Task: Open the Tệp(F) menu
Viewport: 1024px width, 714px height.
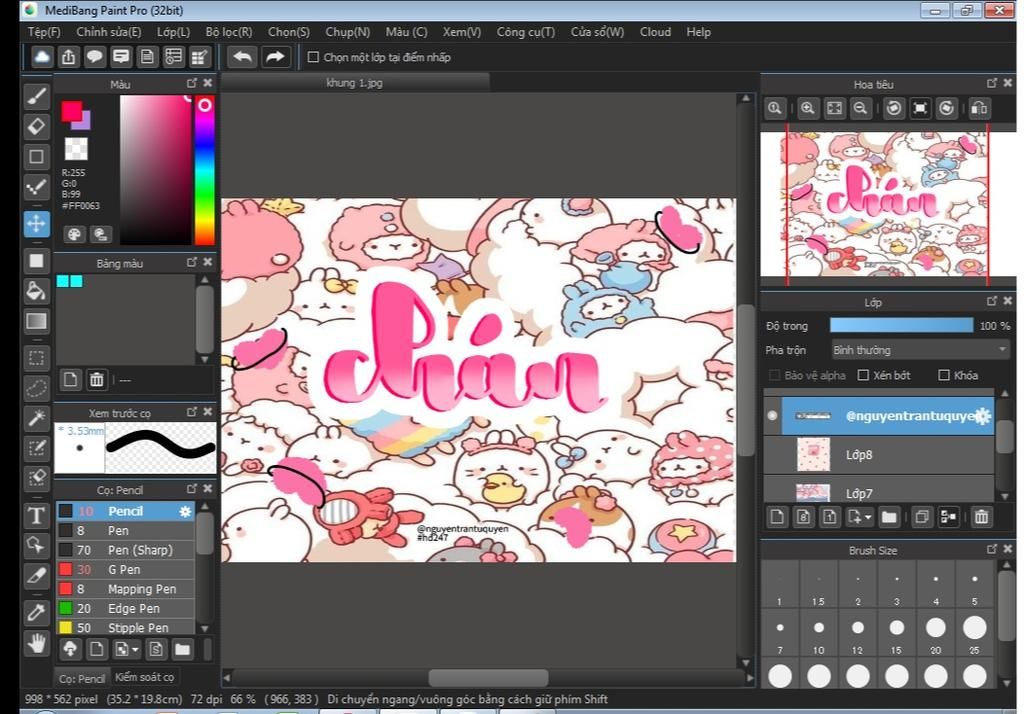Action: pos(44,31)
